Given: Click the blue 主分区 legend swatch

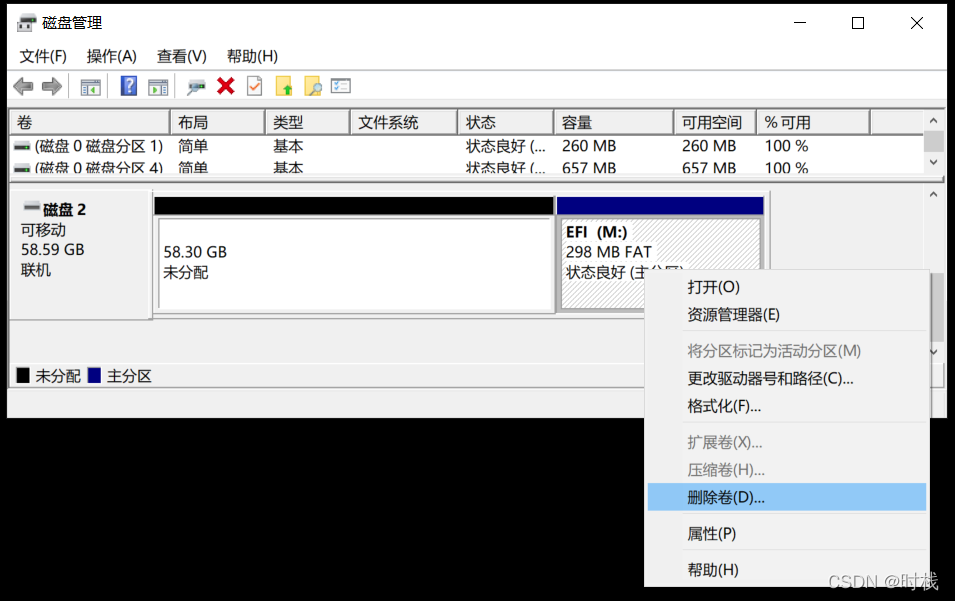Looking at the screenshot, I should 94,375.
